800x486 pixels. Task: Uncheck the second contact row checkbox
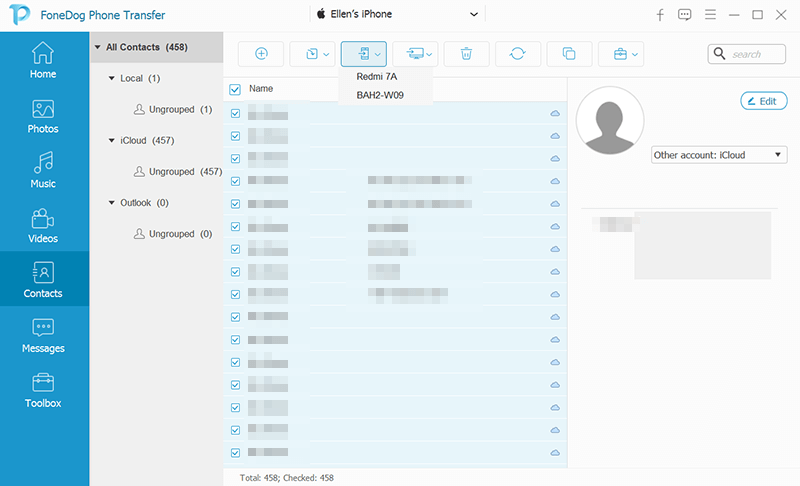[x=235, y=136]
